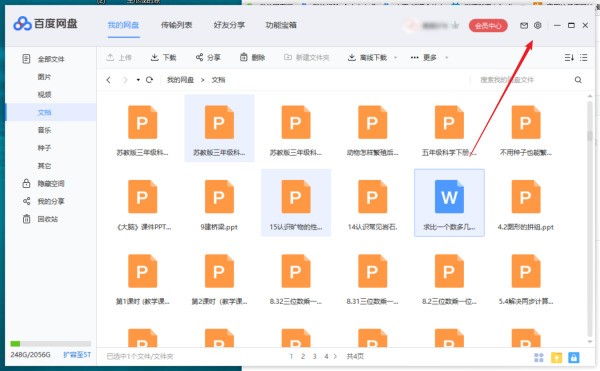The height and width of the screenshot is (371, 600).
Task: Click the 文档 breadcrumb item
Action: pyautogui.click(x=218, y=80)
